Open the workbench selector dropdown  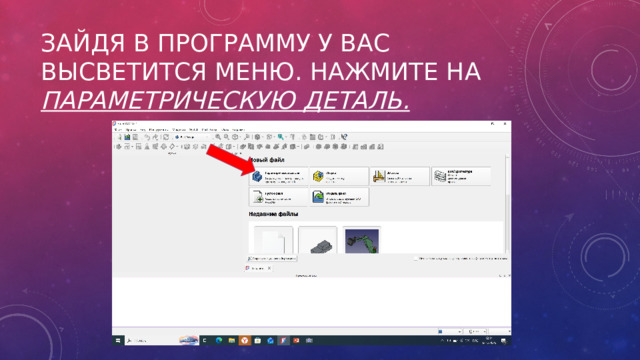click(x=193, y=137)
